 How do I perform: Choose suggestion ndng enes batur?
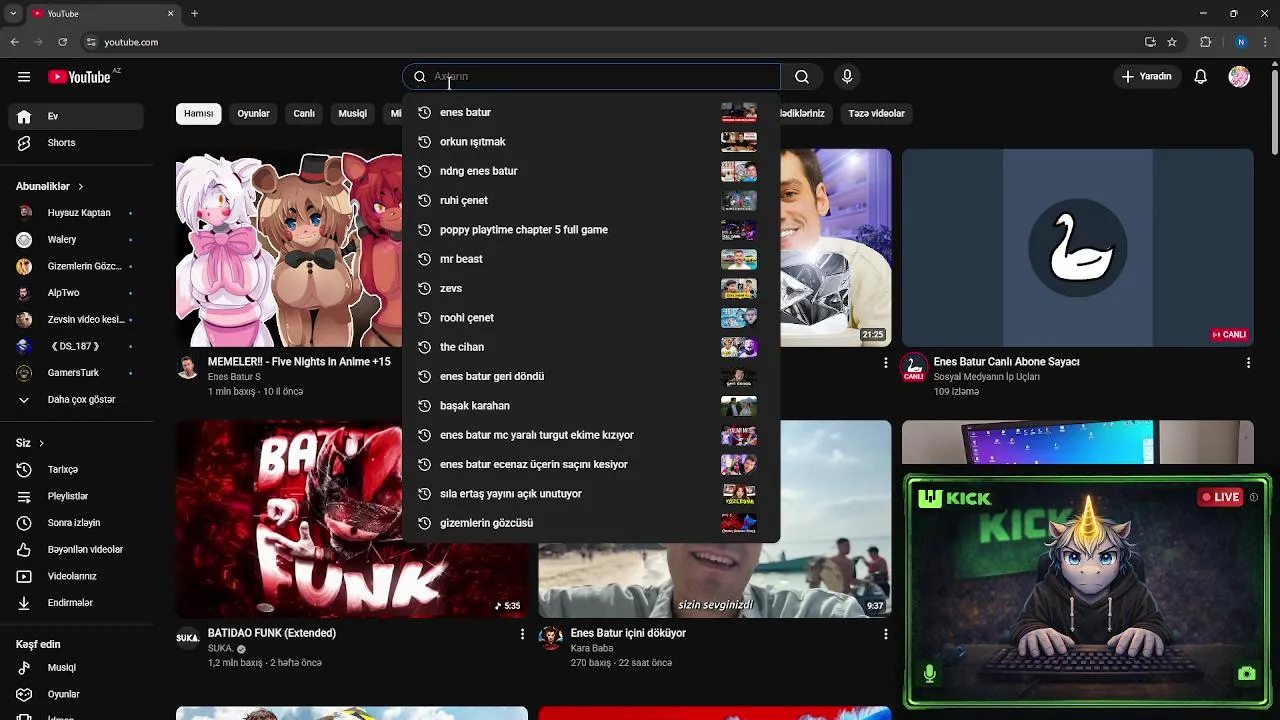click(x=590, y=171)
